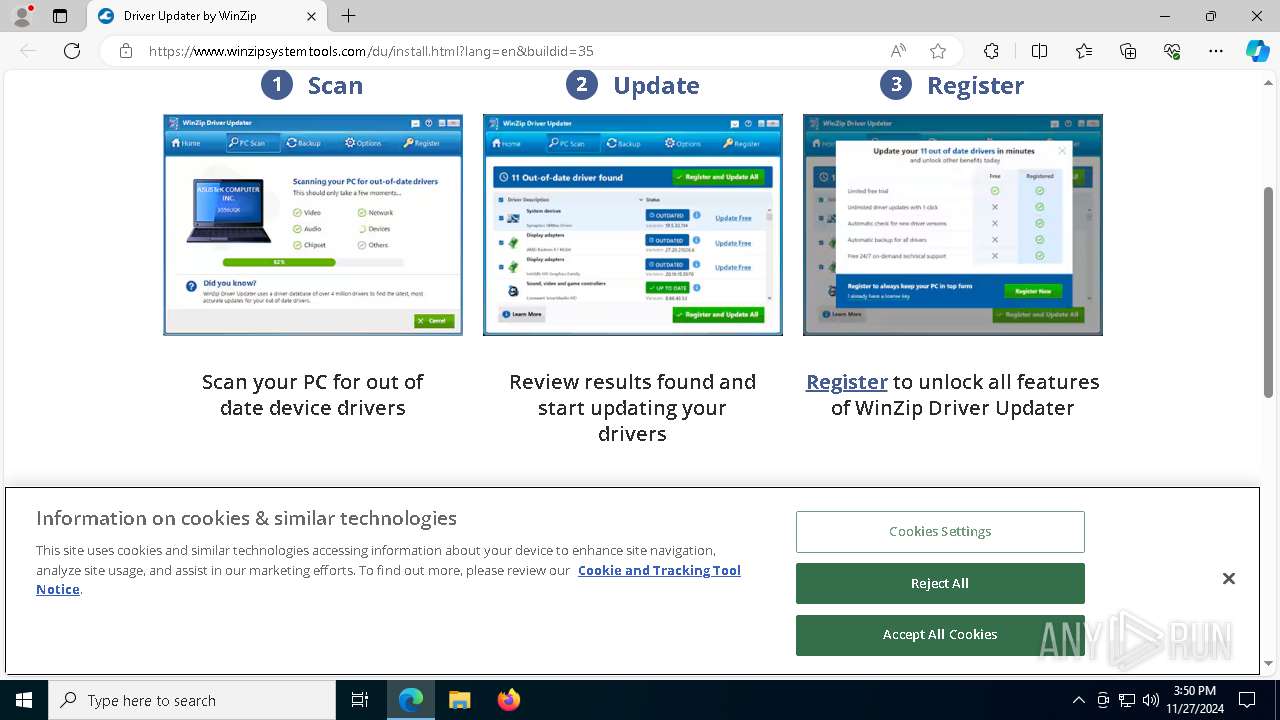Show hidden system tray icons chevron
This screenshot has width=1280, height=720.
point(1078,700)
